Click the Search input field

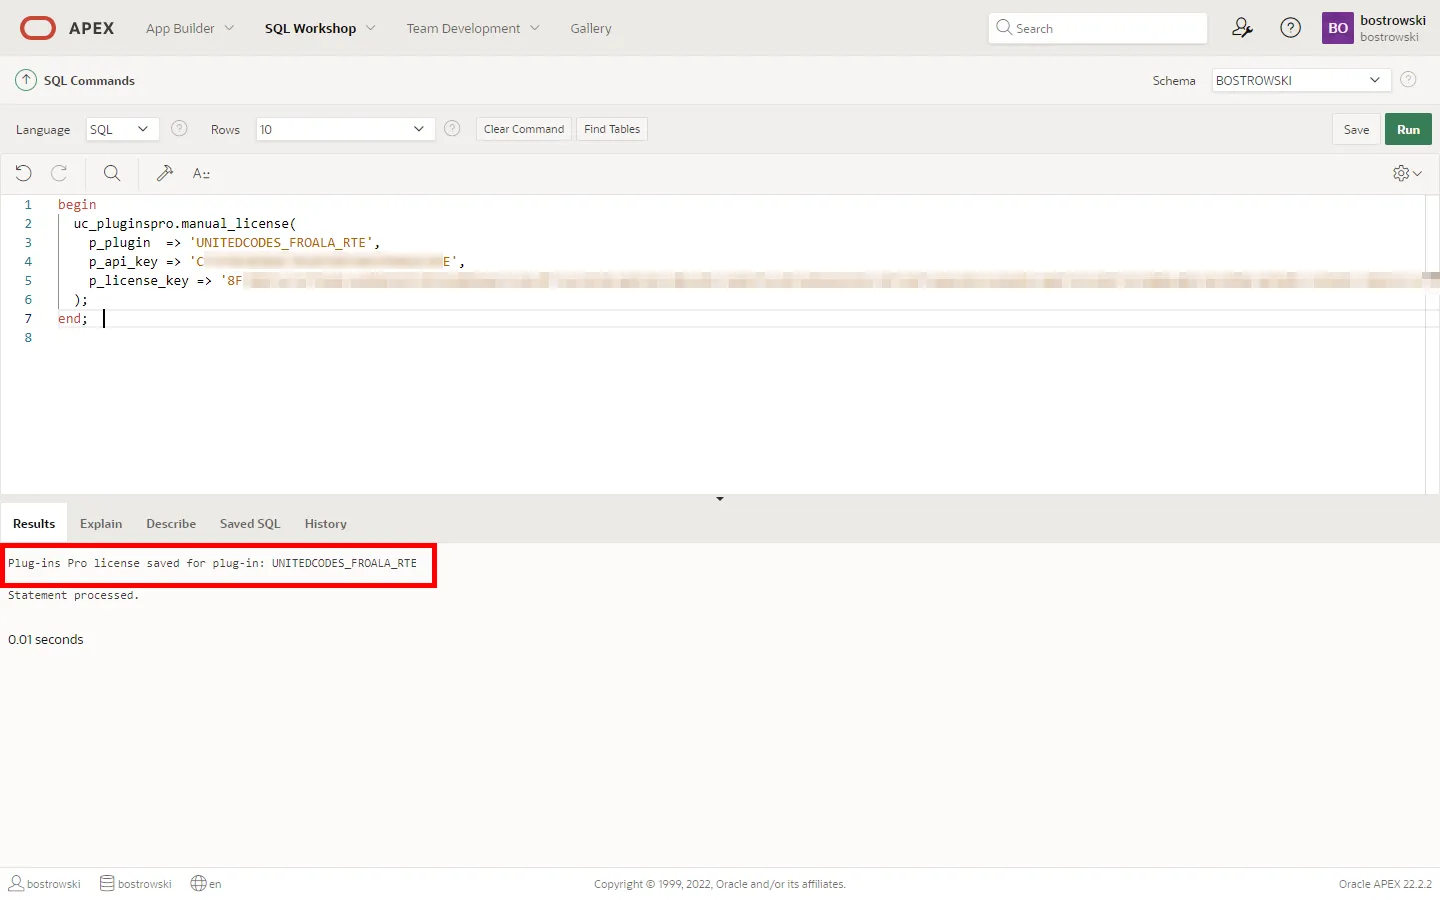pos(1098,28)
